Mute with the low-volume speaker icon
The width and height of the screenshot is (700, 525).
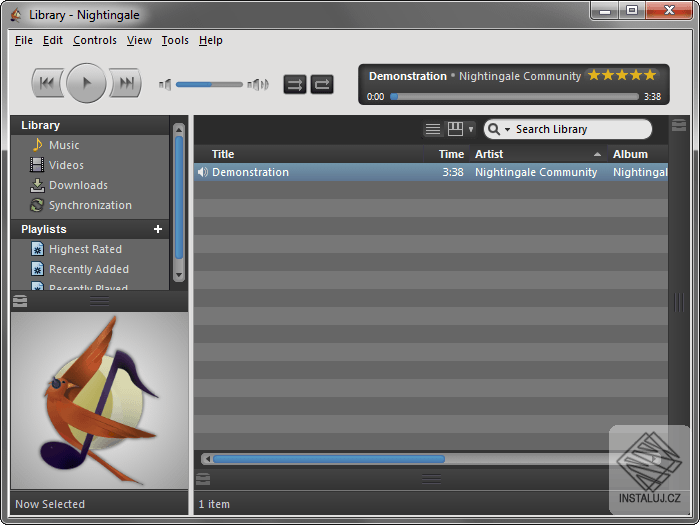165,84
